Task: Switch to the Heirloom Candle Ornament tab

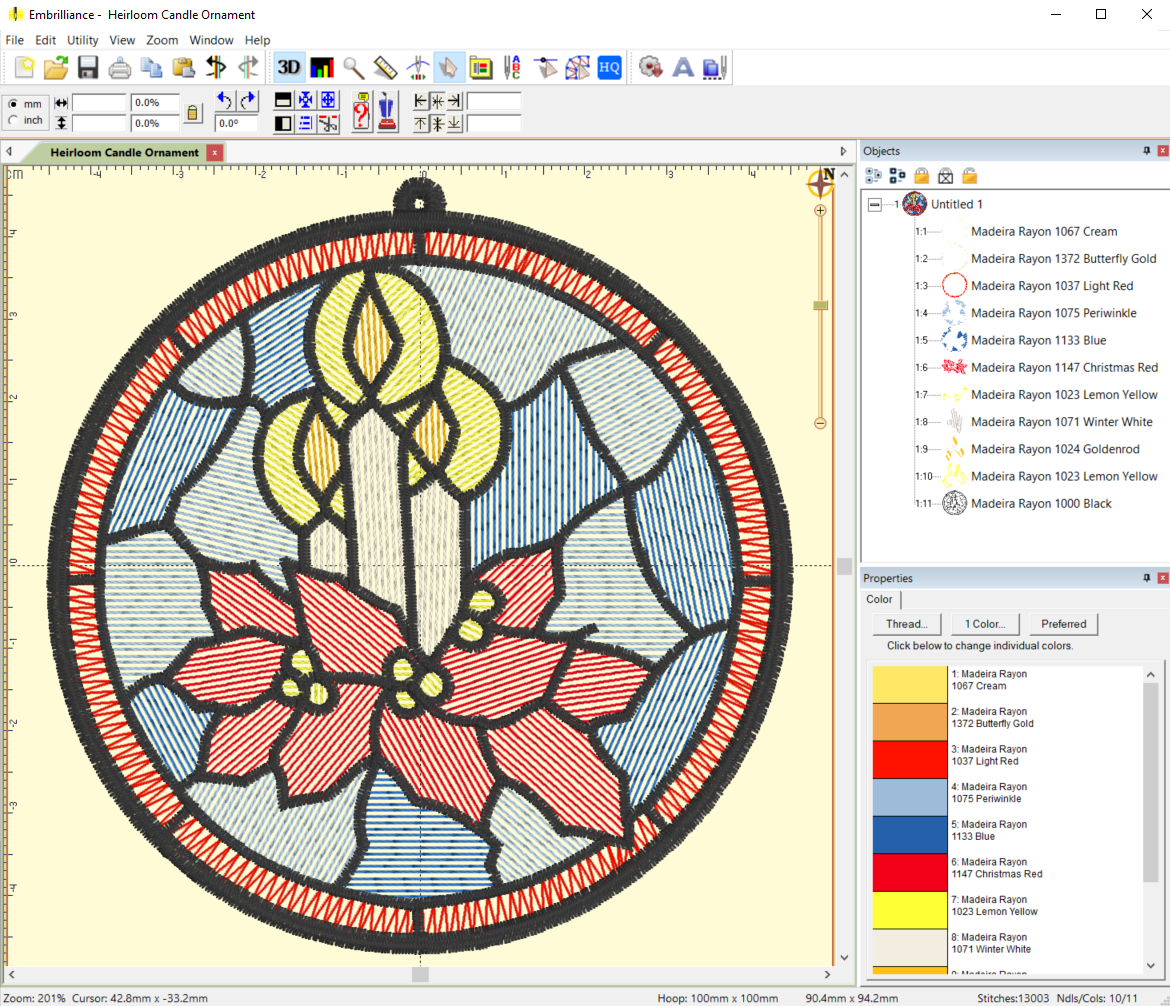Action: [x=124, y=152]
